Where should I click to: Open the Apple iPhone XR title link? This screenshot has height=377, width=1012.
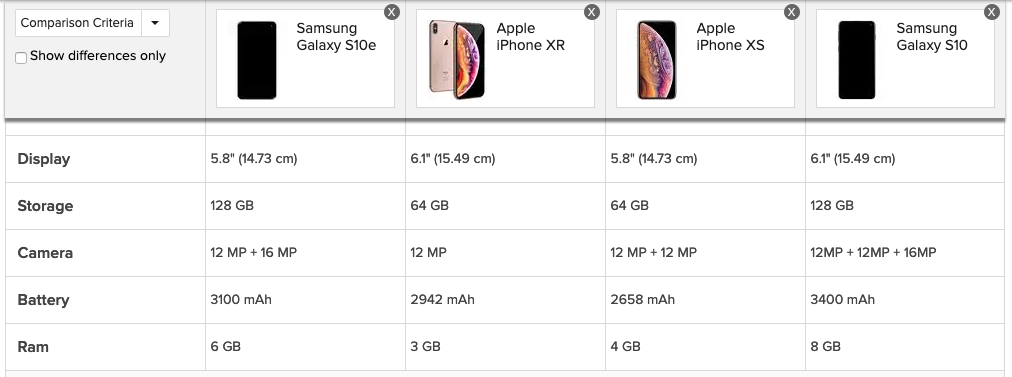[x=531, y=36]
